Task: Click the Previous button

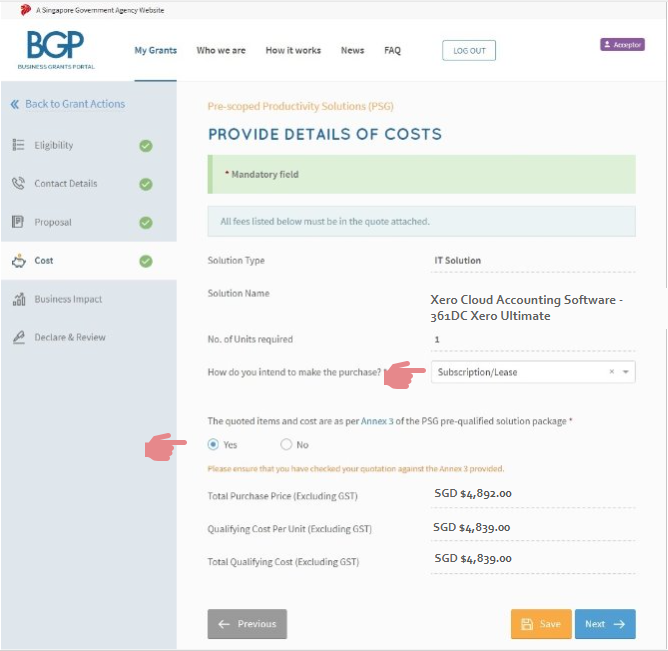Action: (x=247, y=624)
